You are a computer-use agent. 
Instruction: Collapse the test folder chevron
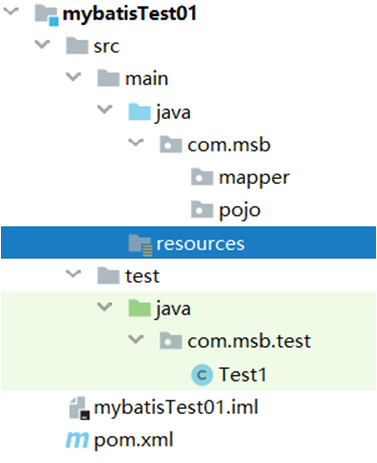pyautogui.click(x=73, y=274)
